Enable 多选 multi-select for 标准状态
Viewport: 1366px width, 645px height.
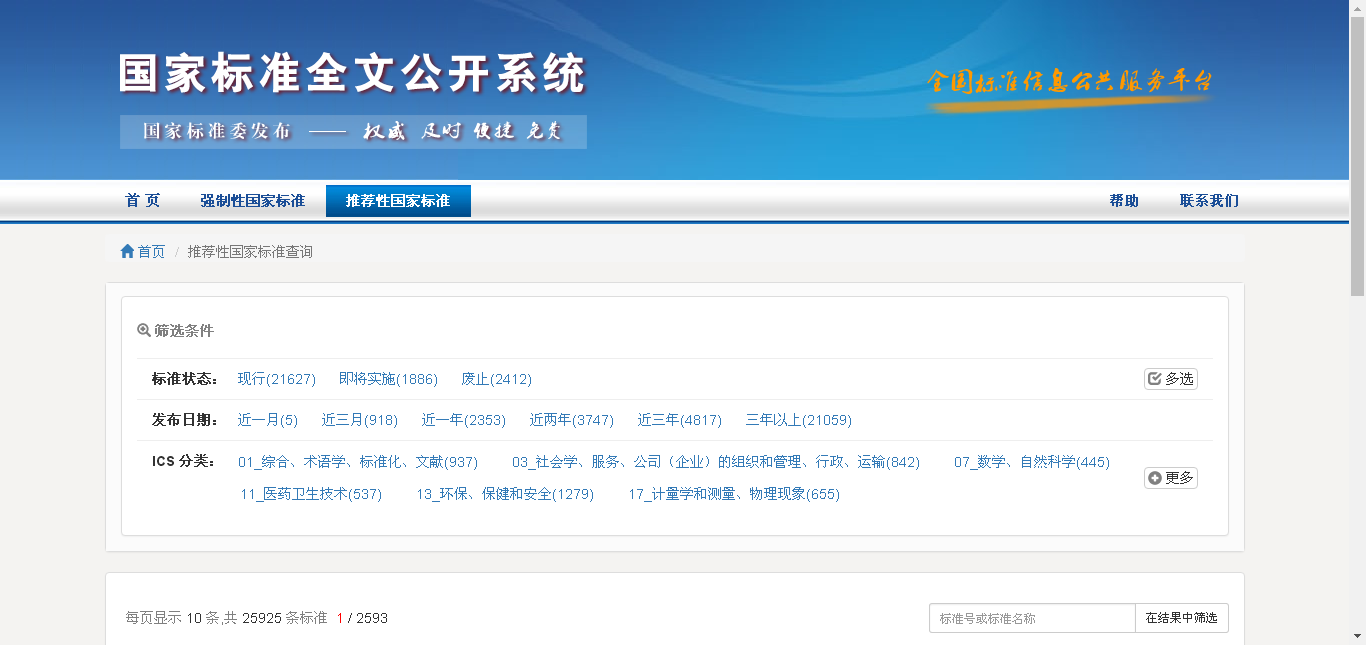pos(1171,379)
